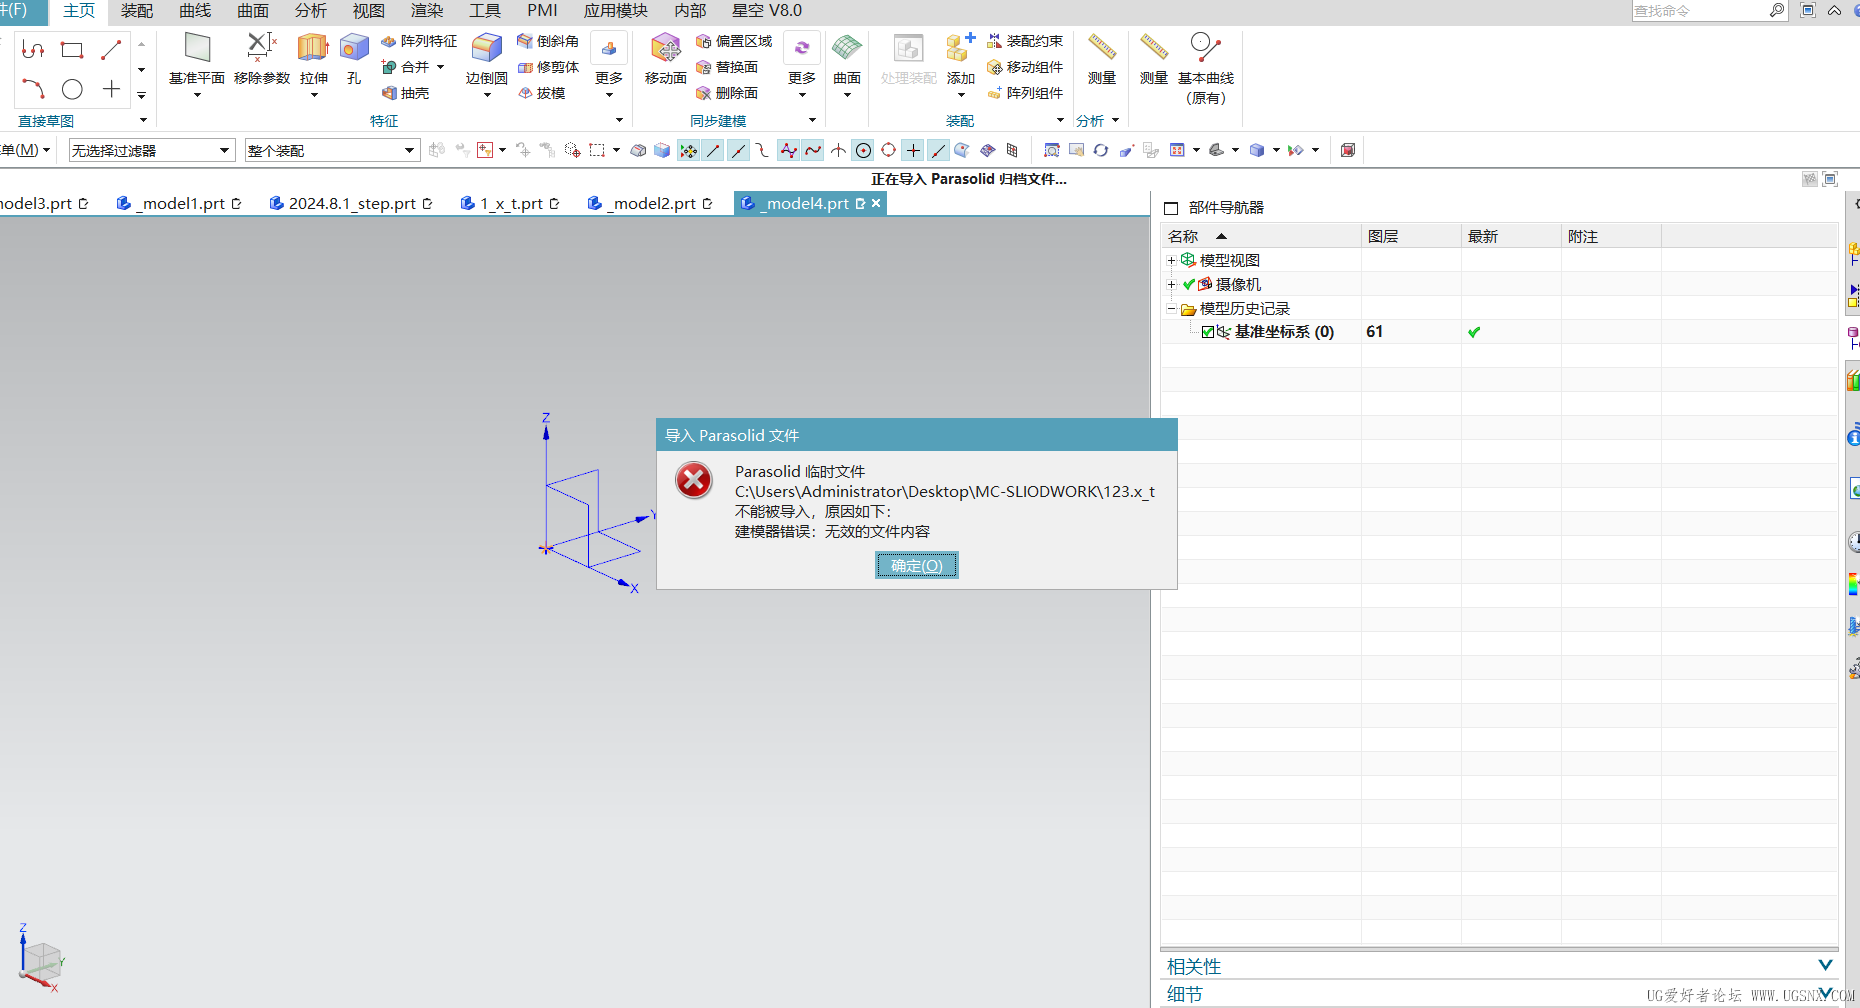Switch to the 视图 ribbon tab

point(369,11)
